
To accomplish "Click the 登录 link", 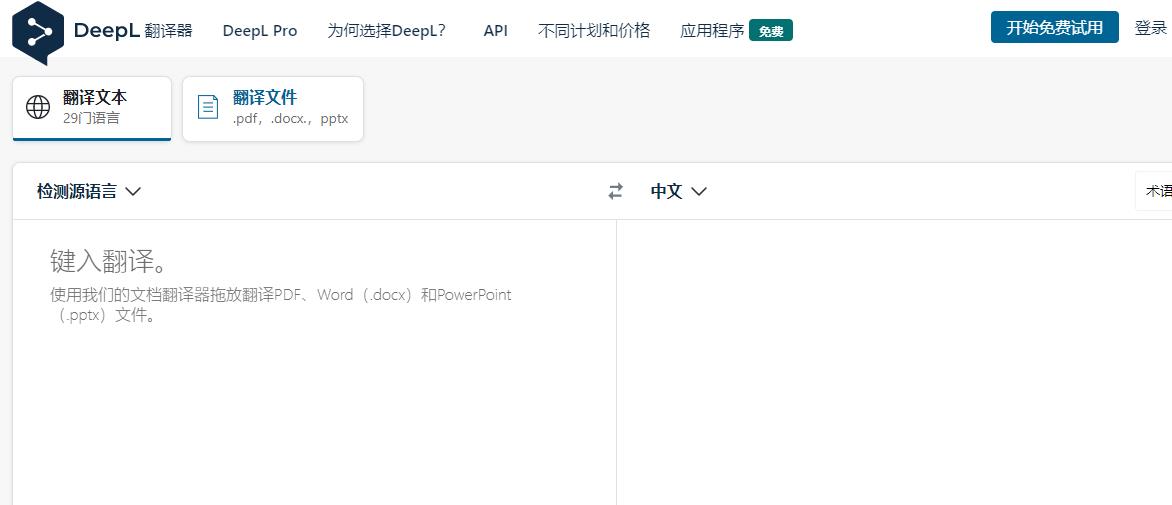I will pos(1150,28).
